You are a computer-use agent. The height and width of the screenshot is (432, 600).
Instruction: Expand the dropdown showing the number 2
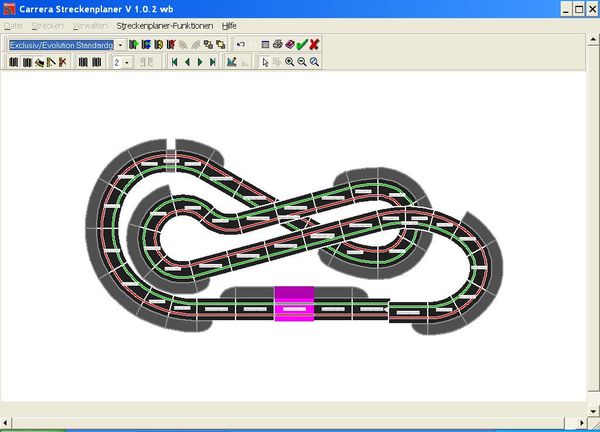point(127,62)
